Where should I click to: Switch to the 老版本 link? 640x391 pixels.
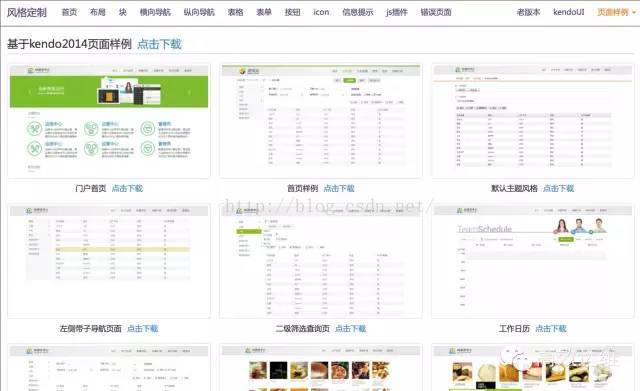point(528,12)
